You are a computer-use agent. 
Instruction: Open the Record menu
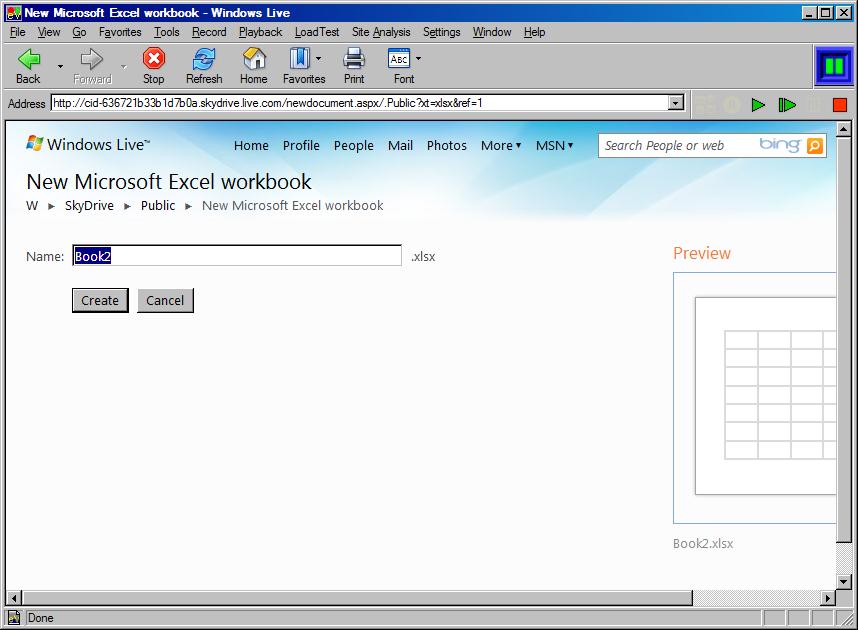[209, 32]
